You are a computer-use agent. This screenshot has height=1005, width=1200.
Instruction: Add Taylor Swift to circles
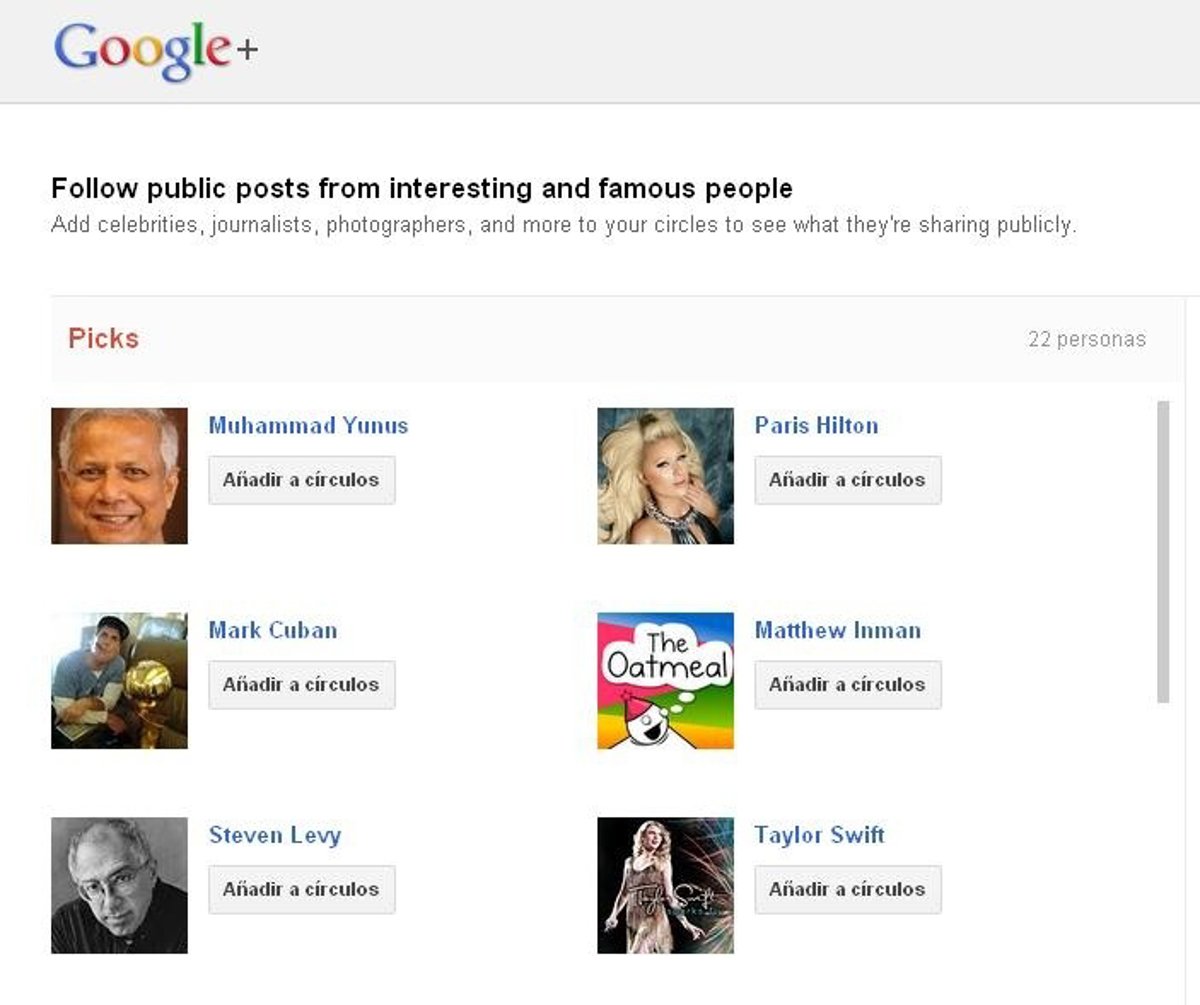pos(847,889)
